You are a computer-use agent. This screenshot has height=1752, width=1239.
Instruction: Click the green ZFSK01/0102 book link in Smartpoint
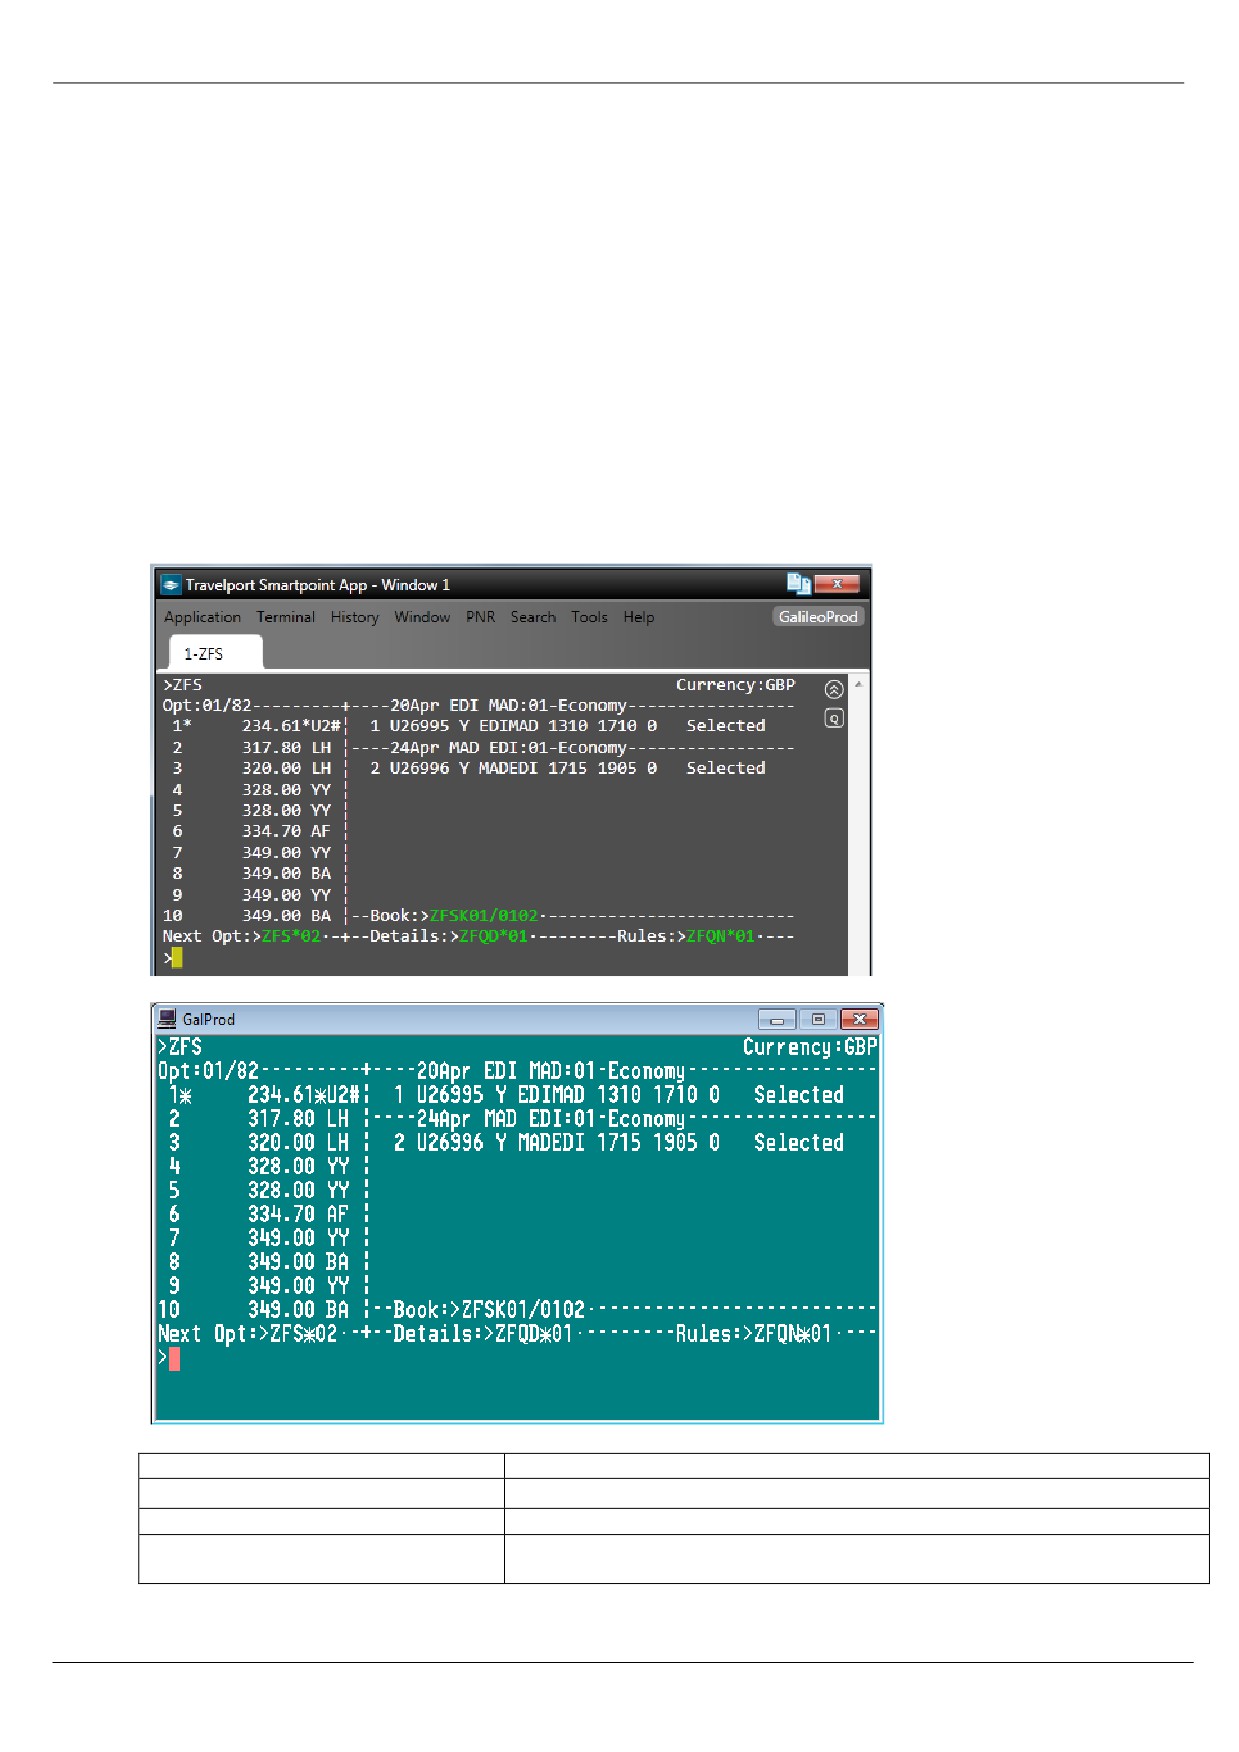click(x=484, y=916)
